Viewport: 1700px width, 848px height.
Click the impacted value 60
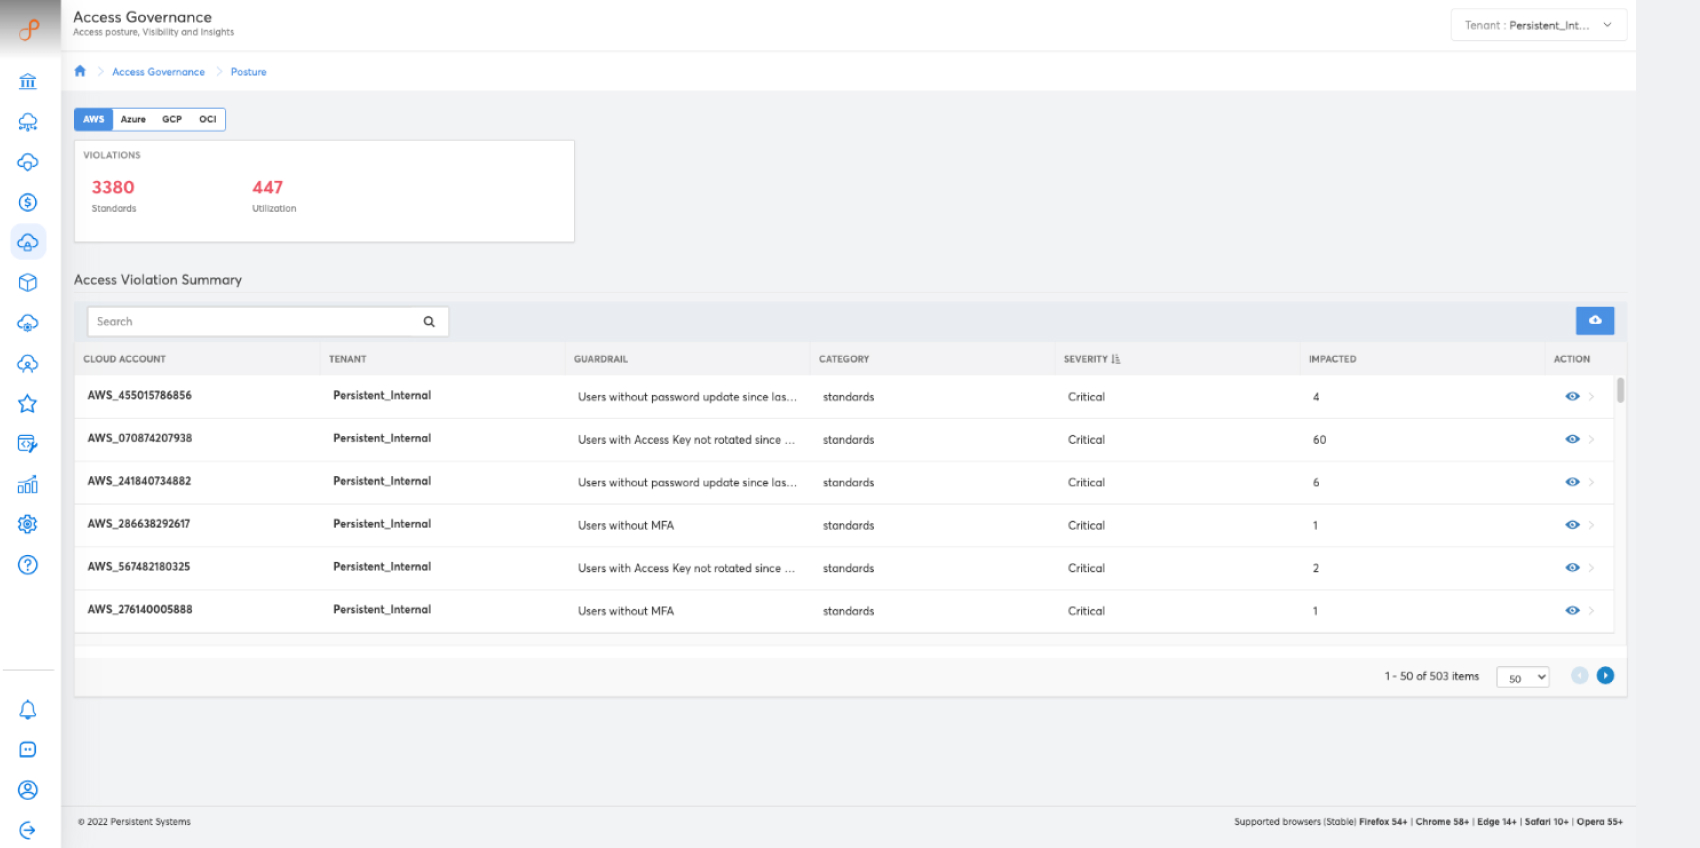(x=1319, y=440)
